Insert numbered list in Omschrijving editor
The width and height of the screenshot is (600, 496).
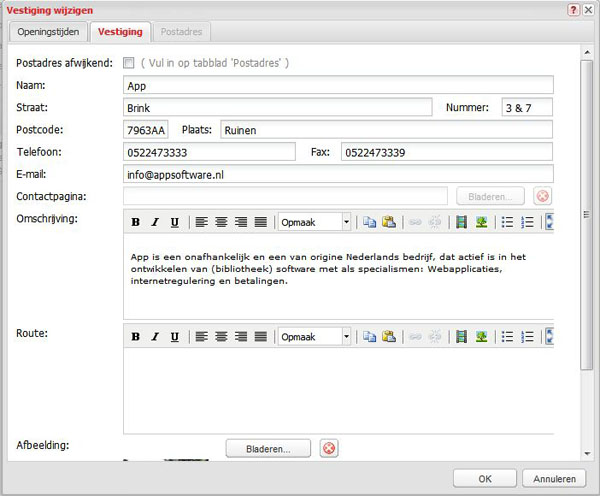click(x=527, y=222)
